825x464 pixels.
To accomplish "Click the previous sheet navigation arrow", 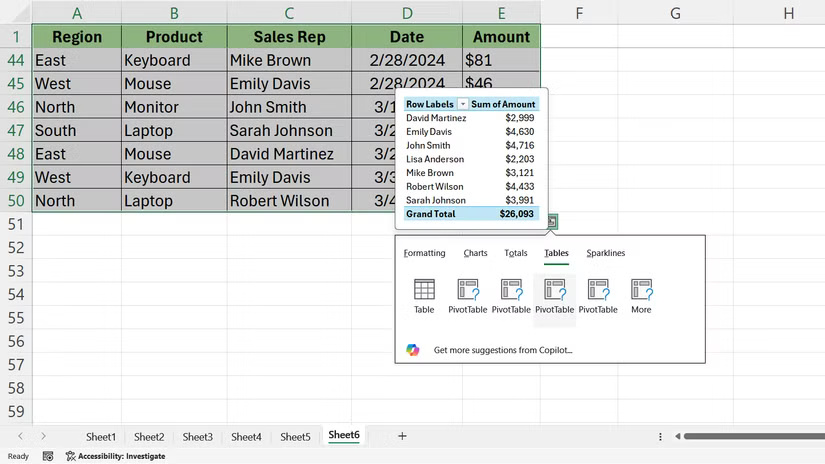I will [20, 436].
